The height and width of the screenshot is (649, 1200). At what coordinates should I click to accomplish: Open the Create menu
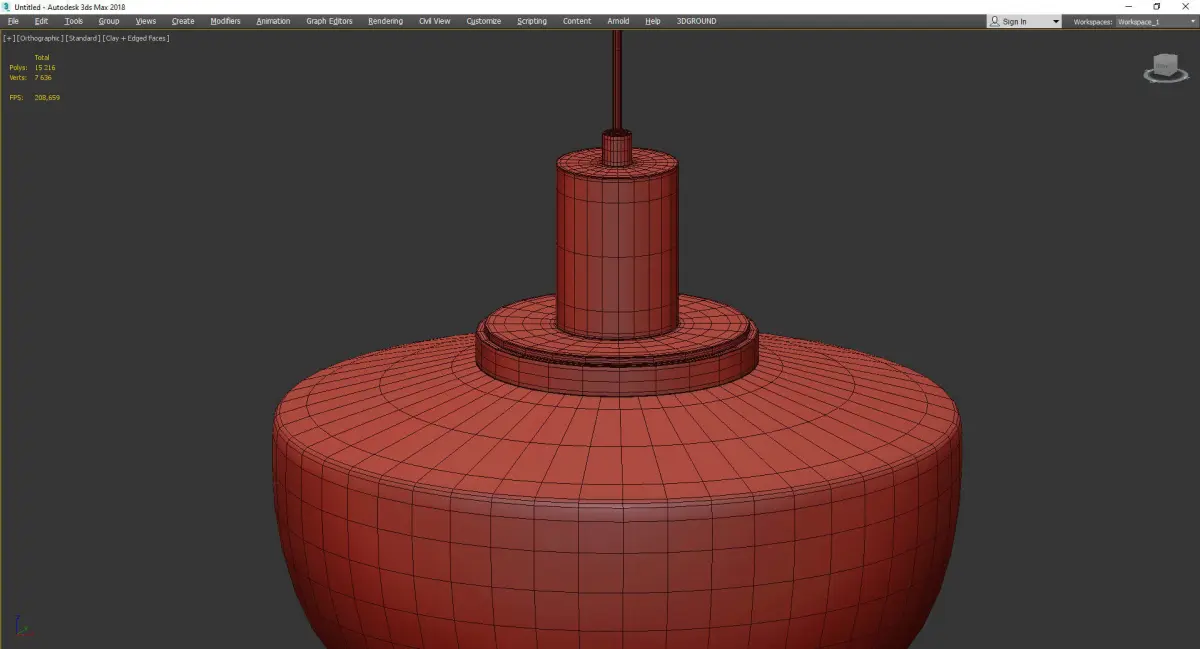(183, 21)
